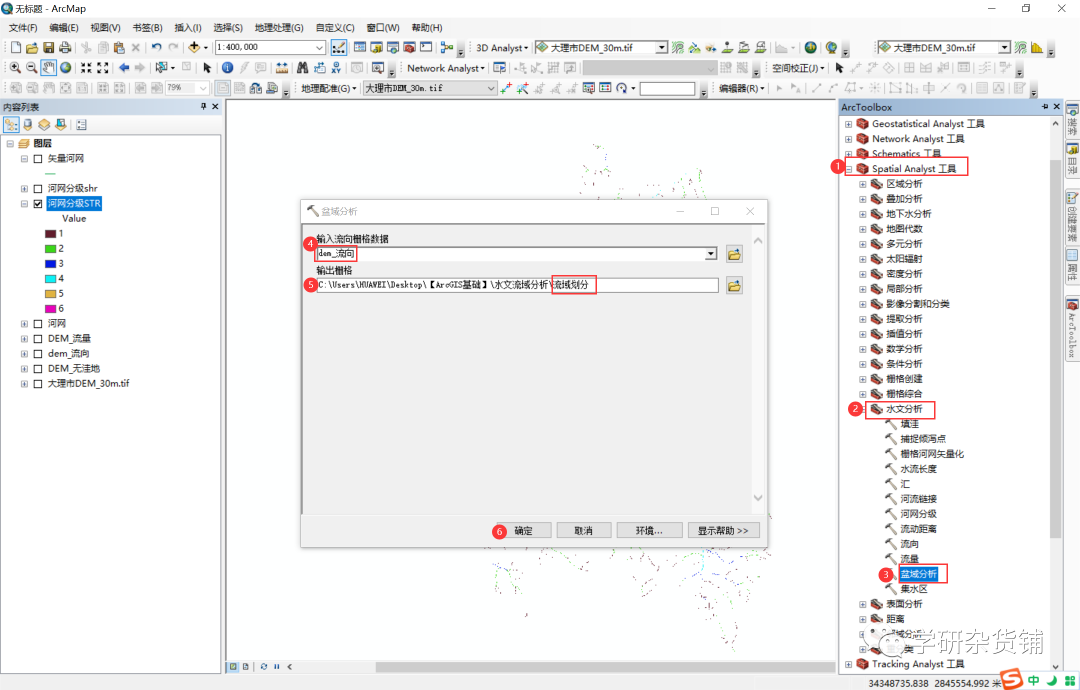Screen dimensions: 1080x690
Task: Open the 地理配准(G) dropdown
Action: click(x=329, y=88)
